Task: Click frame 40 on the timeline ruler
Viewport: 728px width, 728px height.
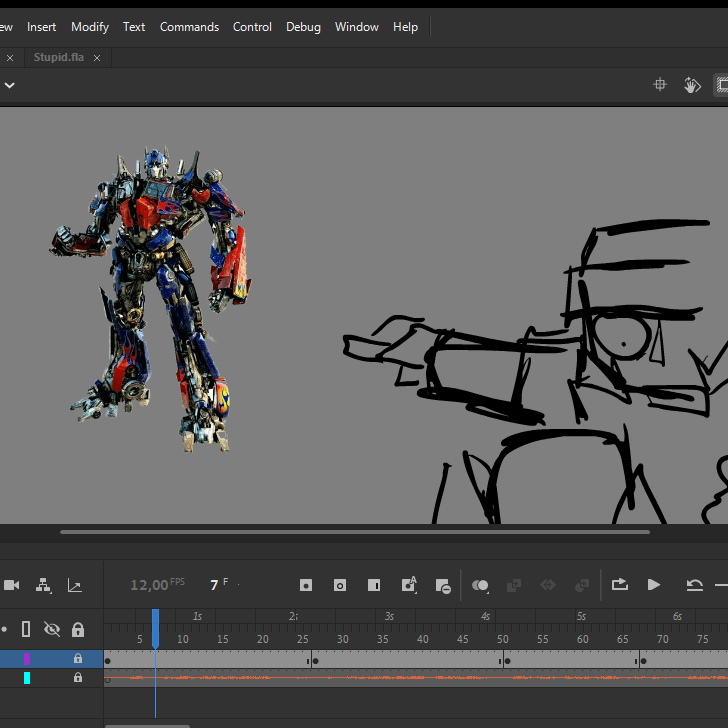Action: 422,639
